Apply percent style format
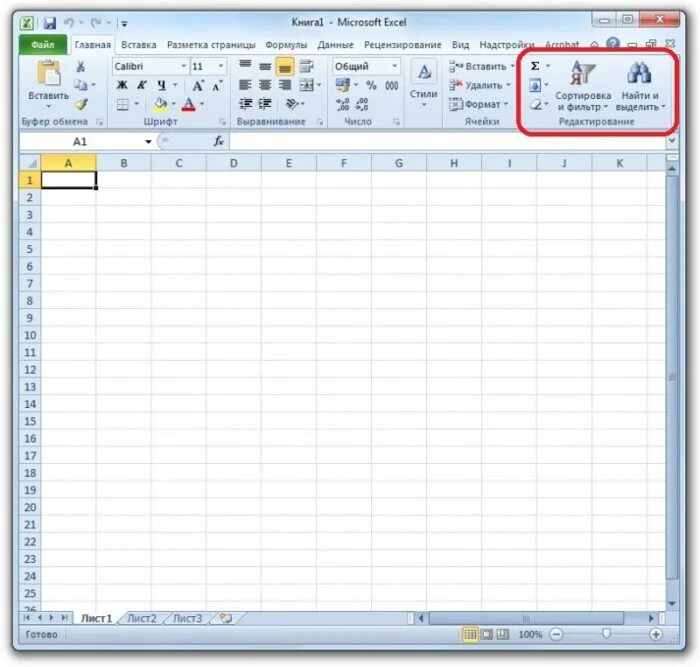The image size is (700, 667). (x=371, y=85)
